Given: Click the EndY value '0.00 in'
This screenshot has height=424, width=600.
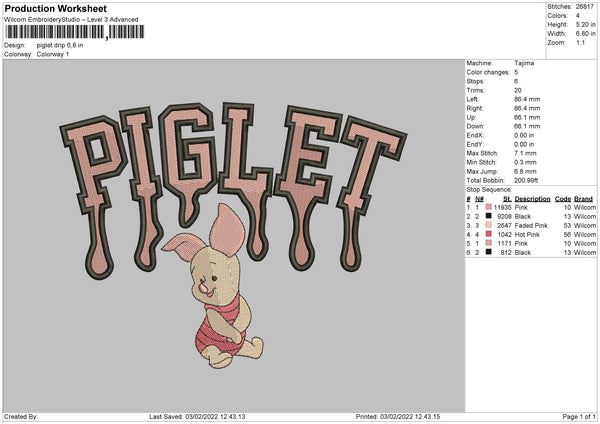Looking at the screenshot, I should pos(524,144).
